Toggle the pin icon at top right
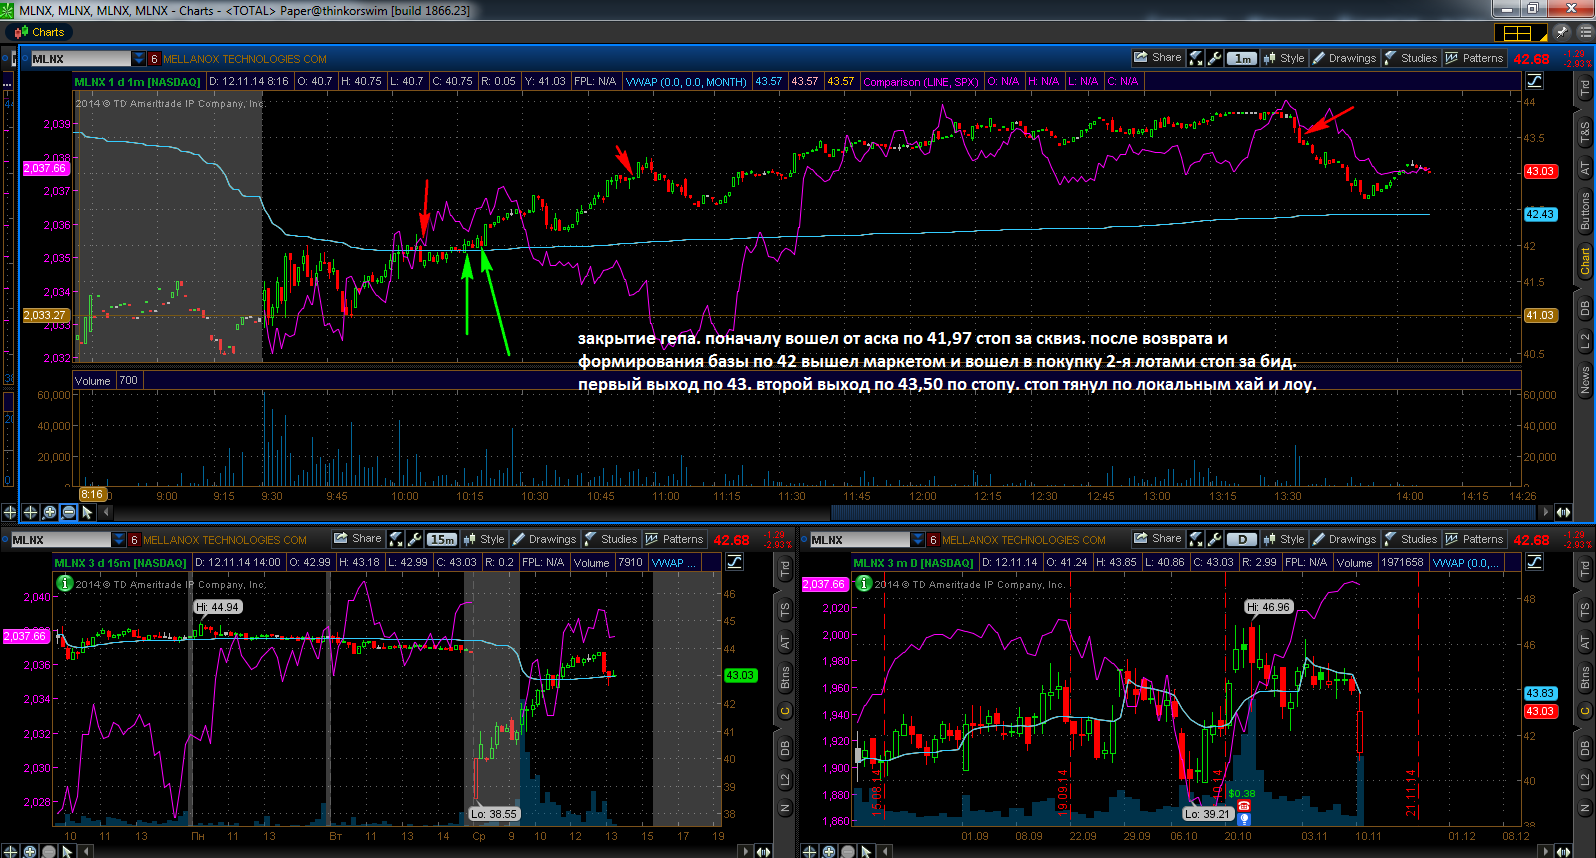1596x858 pixels. coord(1561,32)
